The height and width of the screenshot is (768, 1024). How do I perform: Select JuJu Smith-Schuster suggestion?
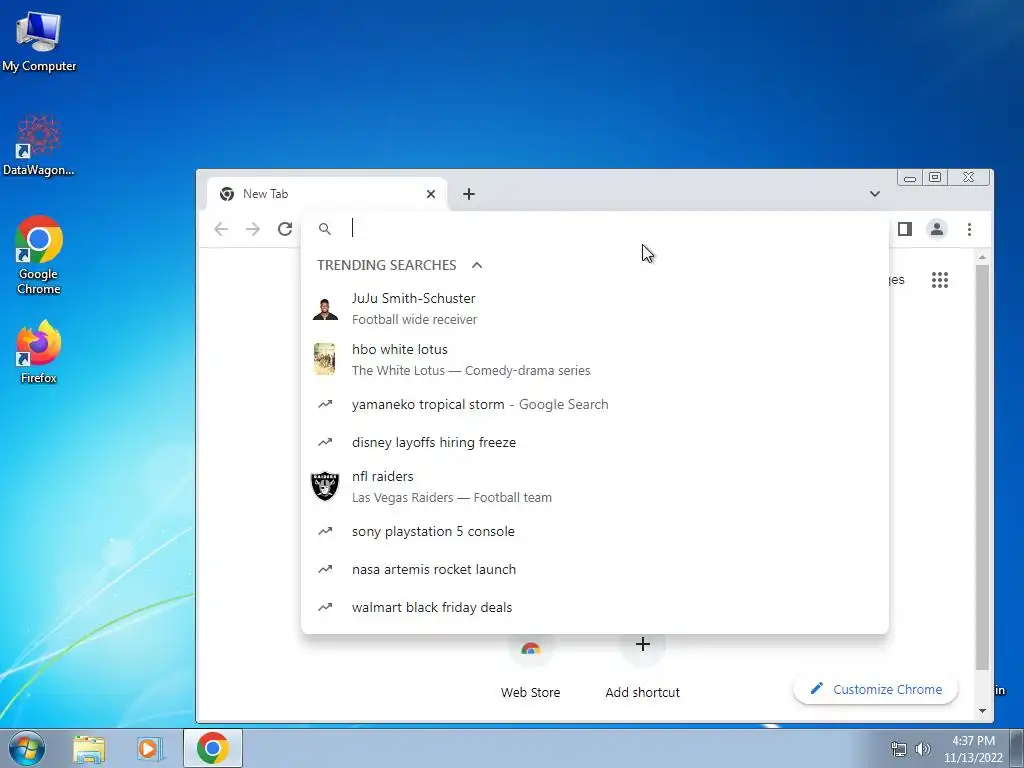click(x=594, y=308)
